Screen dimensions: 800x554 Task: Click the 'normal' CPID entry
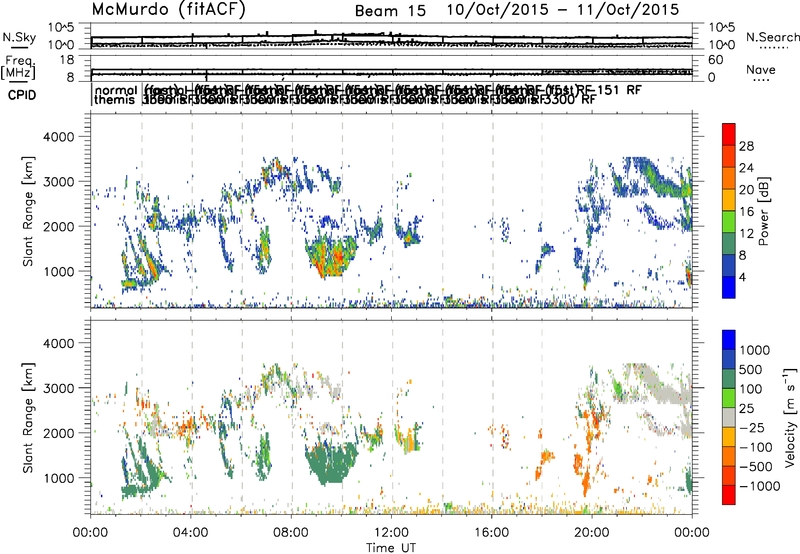click(116, 90)
